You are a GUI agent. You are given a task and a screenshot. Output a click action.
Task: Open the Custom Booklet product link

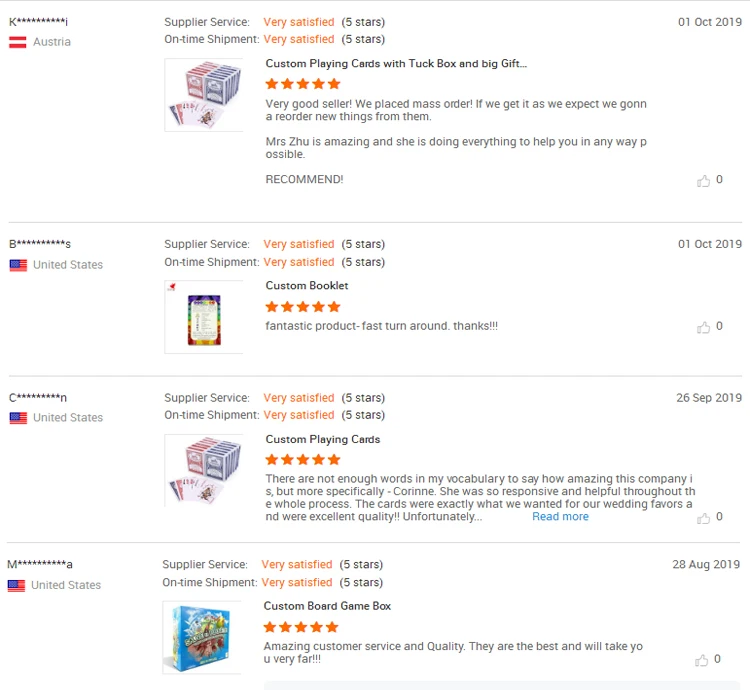[307, 286]
